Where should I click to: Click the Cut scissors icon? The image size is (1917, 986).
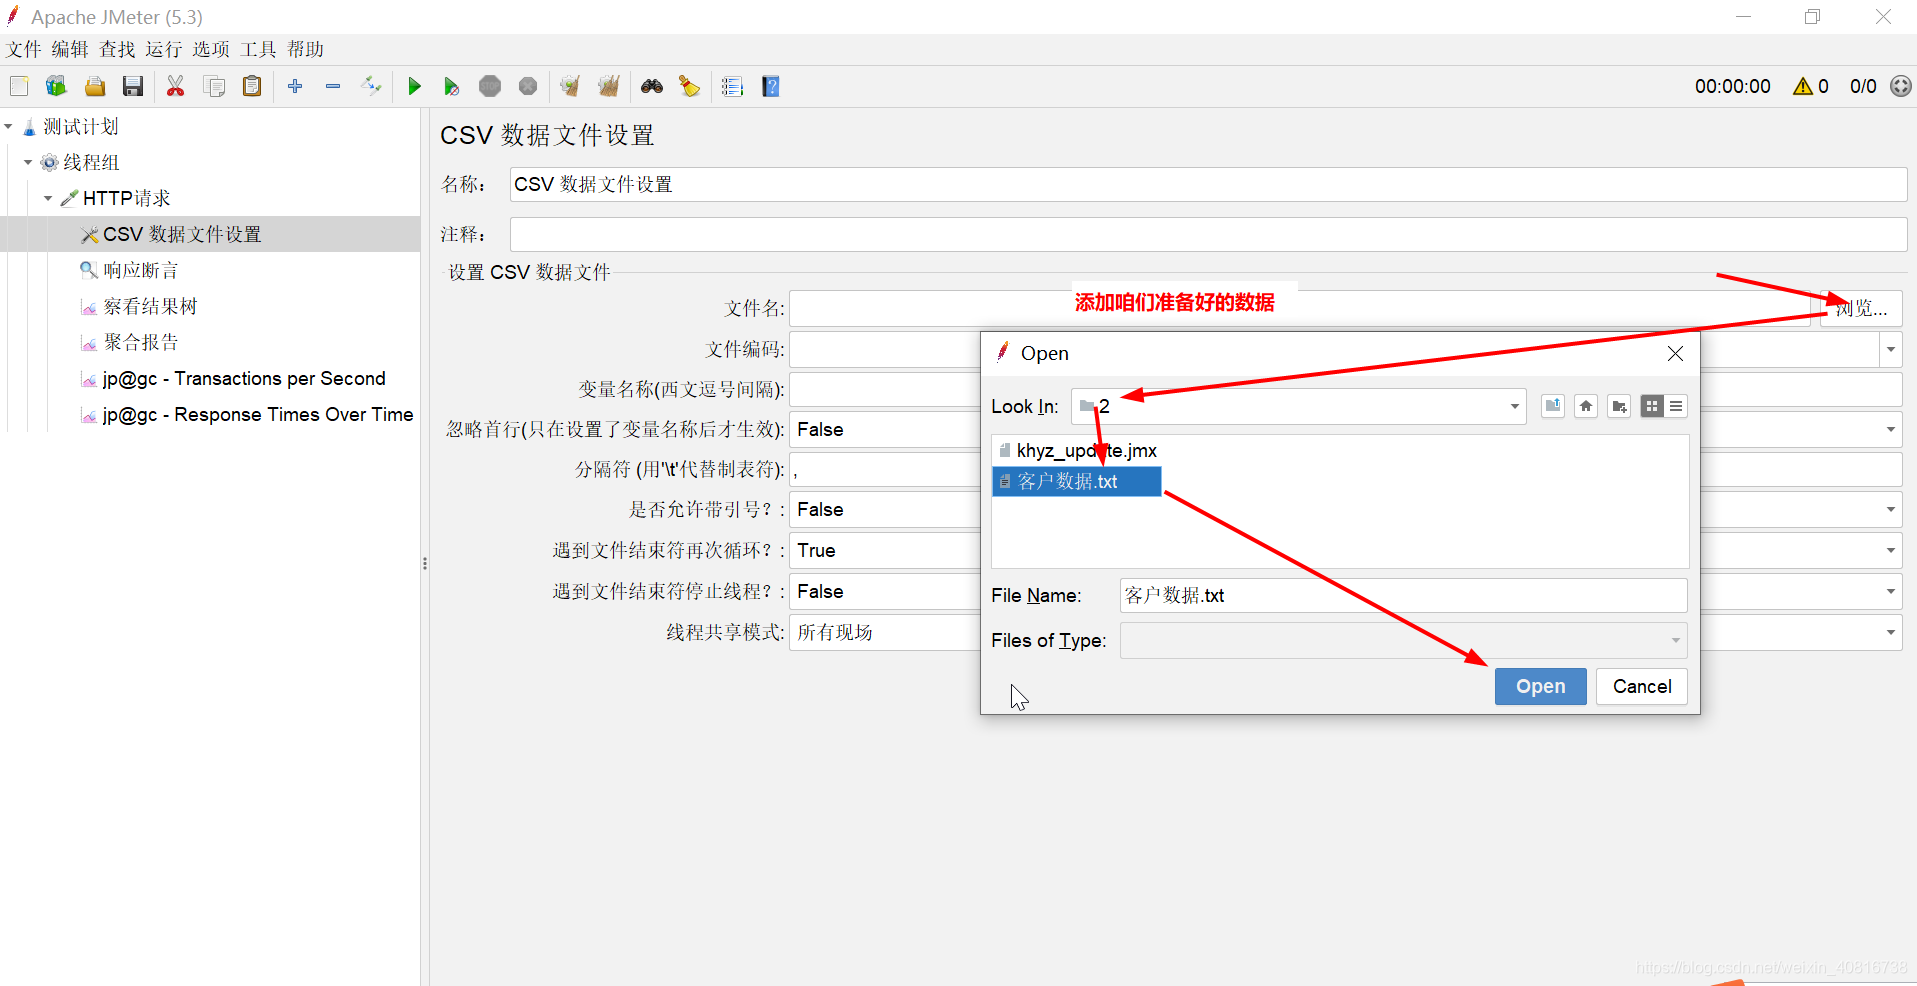(176, 87)
